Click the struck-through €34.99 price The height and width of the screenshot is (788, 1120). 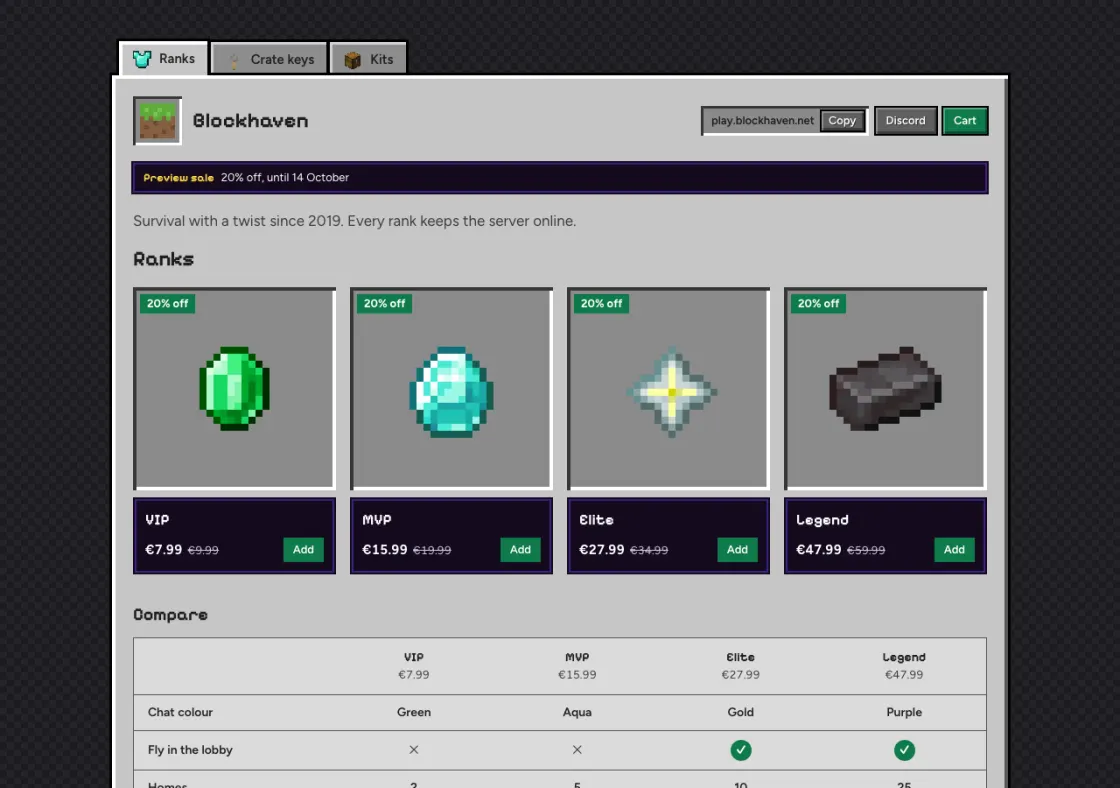coord(649,550)
